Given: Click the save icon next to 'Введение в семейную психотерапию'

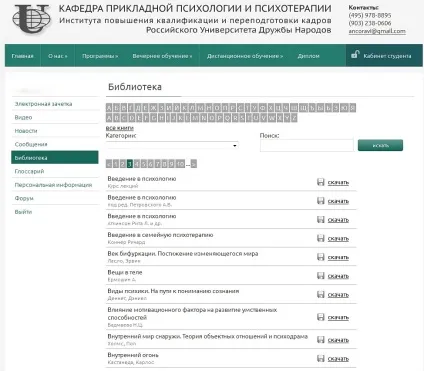Looking at the screenshot, I should coord(321,238).
